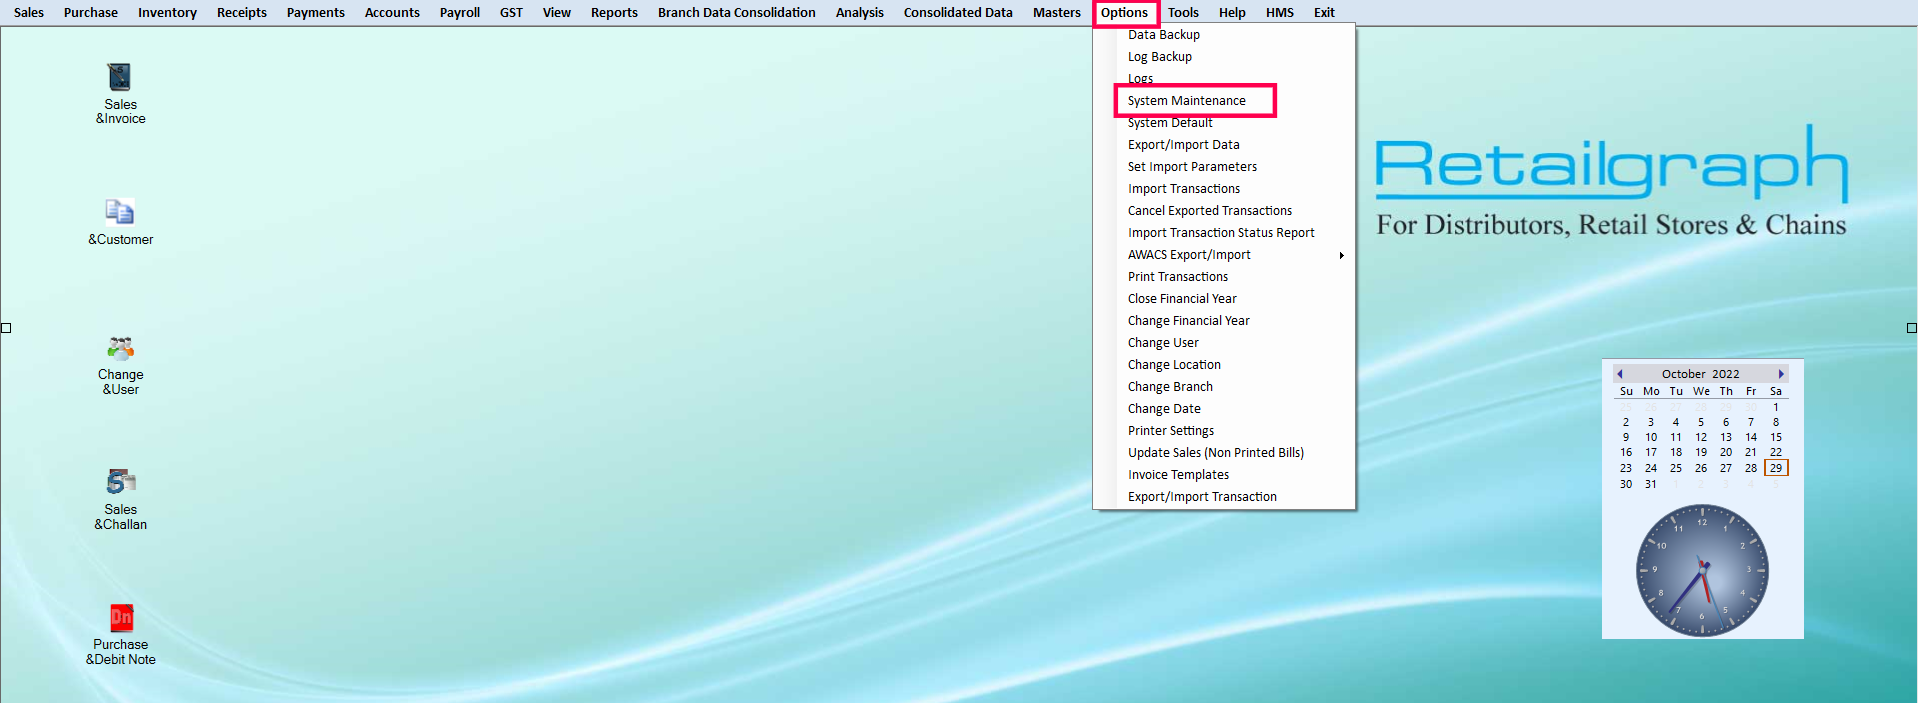Open the Change User shortcut icon
Image resolution: width=1918 pixels, height=703 pixels.
(120, 348)
